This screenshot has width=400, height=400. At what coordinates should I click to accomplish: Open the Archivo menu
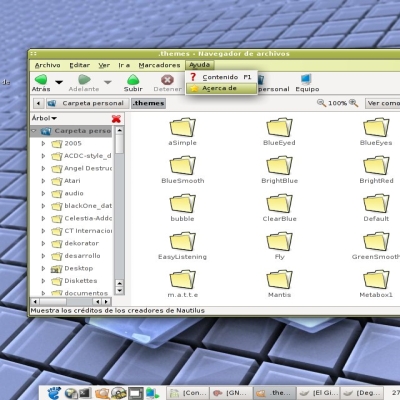pos(48,65)
